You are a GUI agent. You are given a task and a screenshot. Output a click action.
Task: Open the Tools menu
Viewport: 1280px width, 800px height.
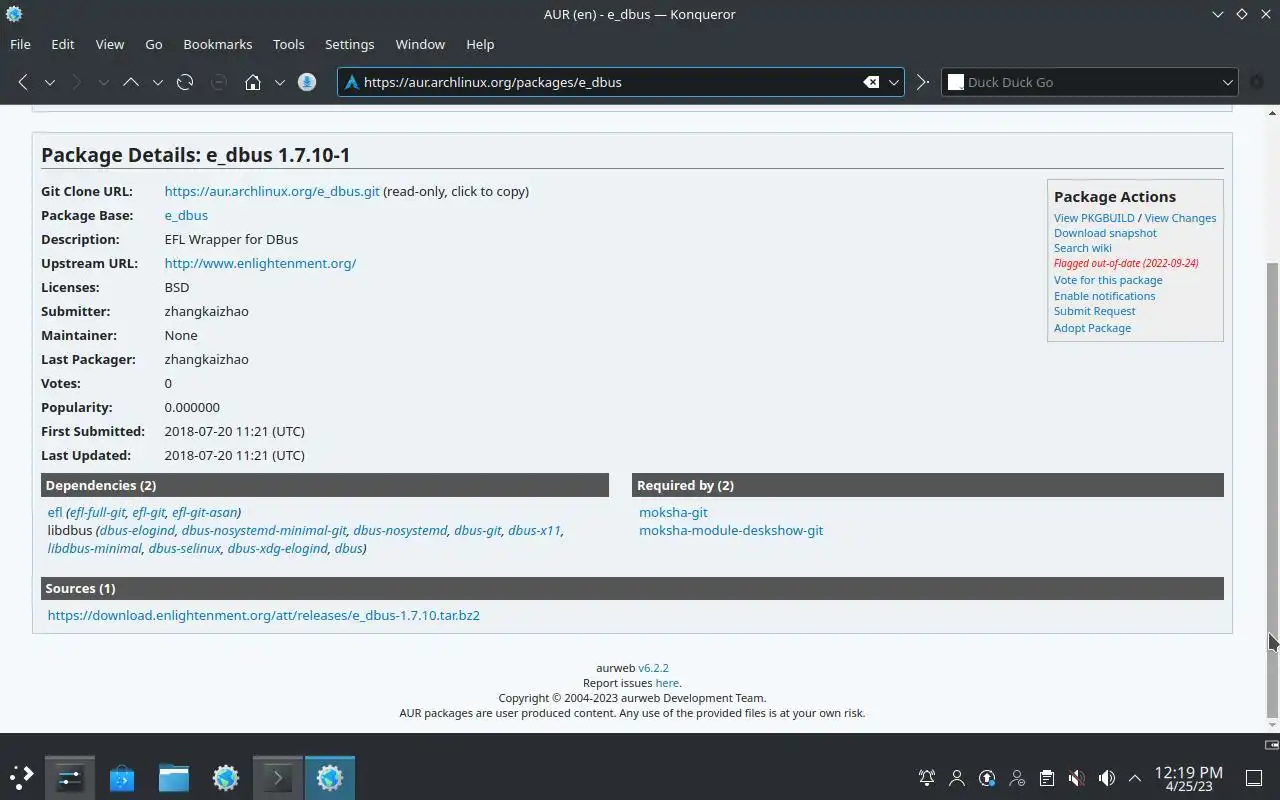tap(289, 44)
